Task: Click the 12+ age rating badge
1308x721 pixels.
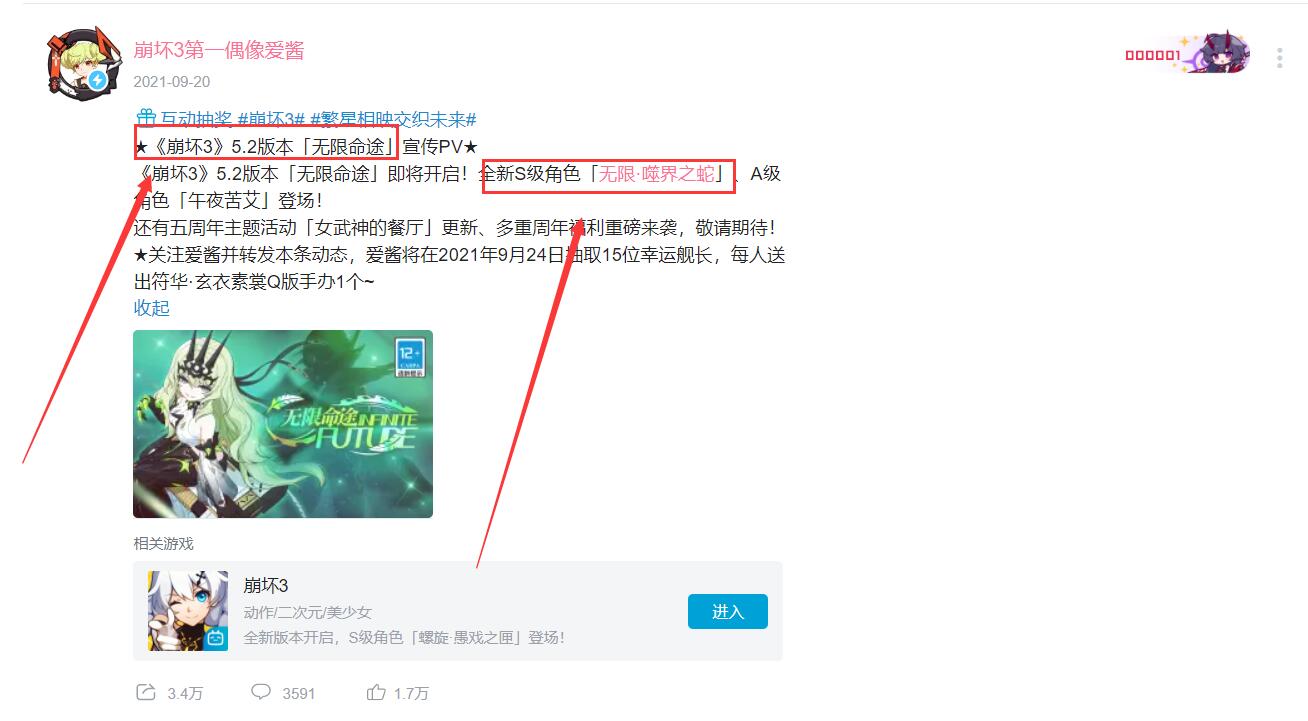Action: [411, 356]
